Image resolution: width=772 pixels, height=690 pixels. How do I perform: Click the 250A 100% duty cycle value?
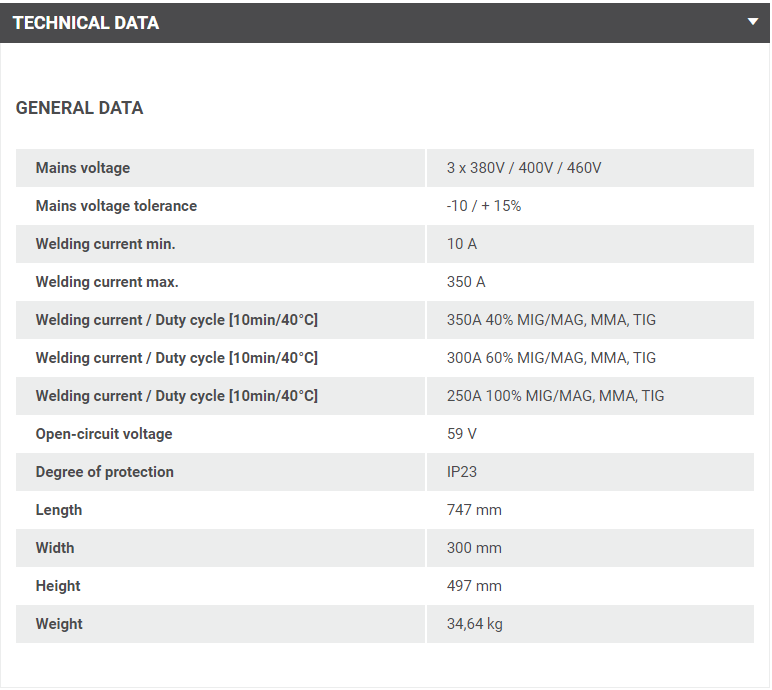555,396
